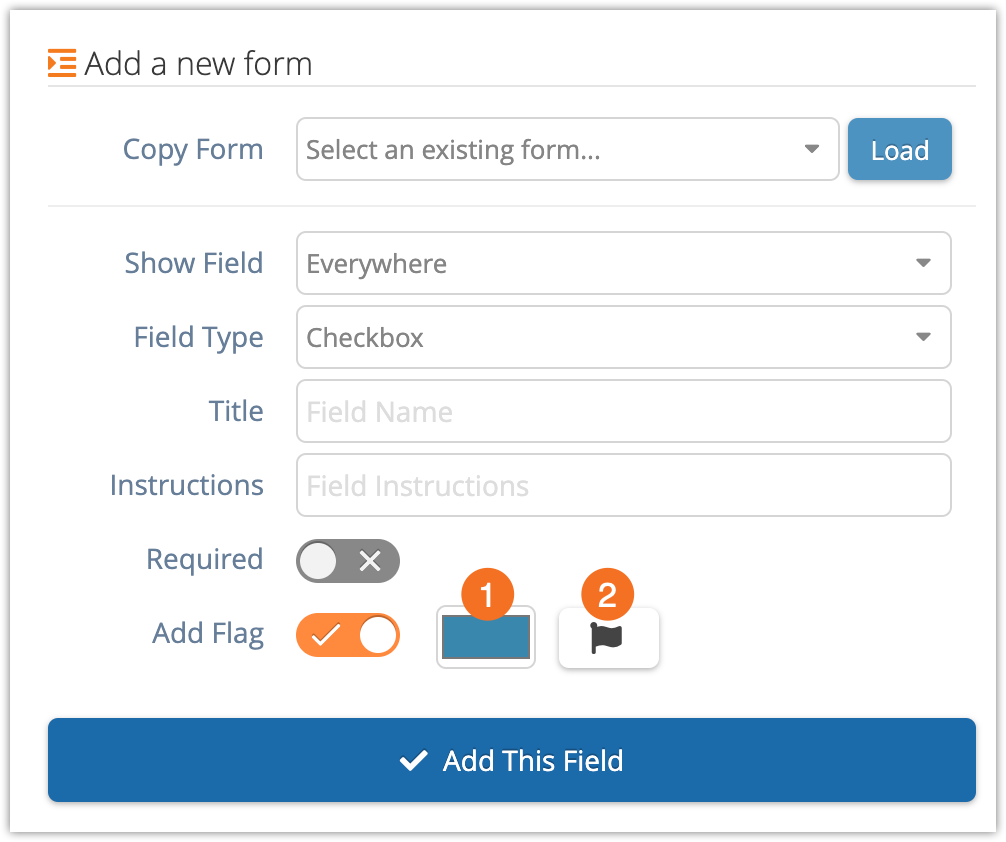Focus the Title Field Name input
1006x842 pixels.
point(623,411)
